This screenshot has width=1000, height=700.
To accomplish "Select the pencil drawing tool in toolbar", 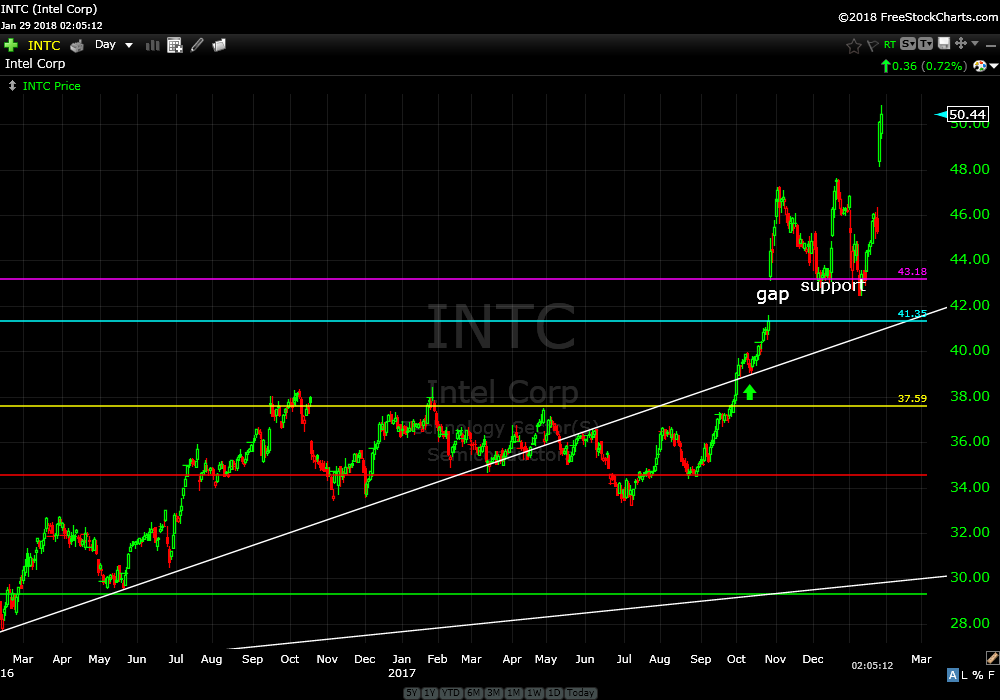I will [x=197, y=45].
